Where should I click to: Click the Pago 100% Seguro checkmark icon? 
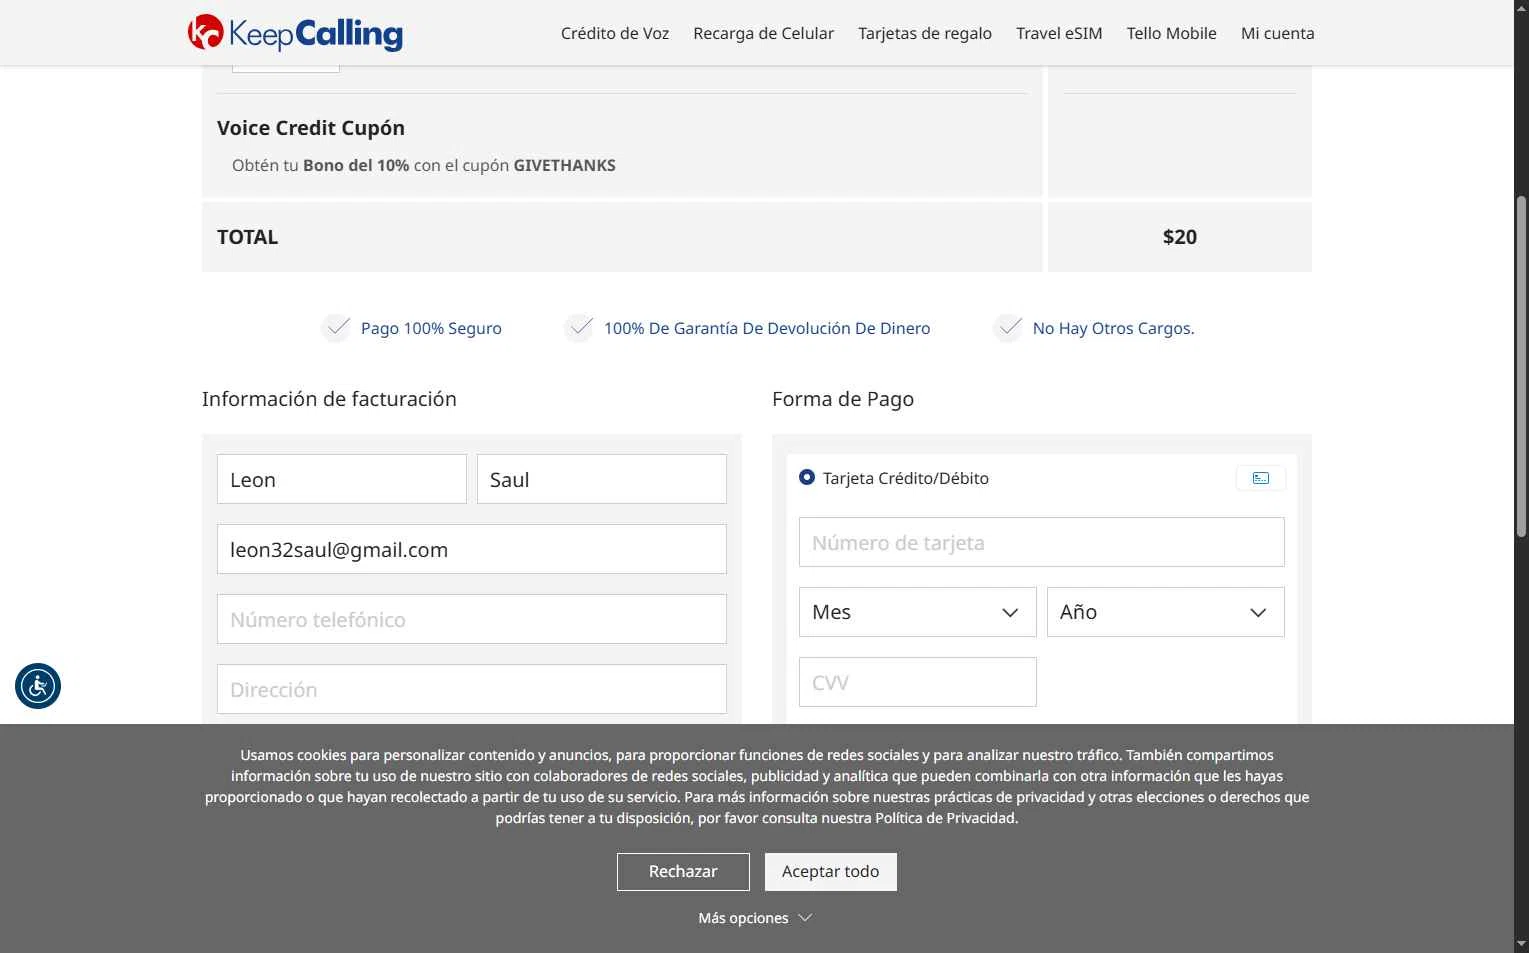pos(337,327)
